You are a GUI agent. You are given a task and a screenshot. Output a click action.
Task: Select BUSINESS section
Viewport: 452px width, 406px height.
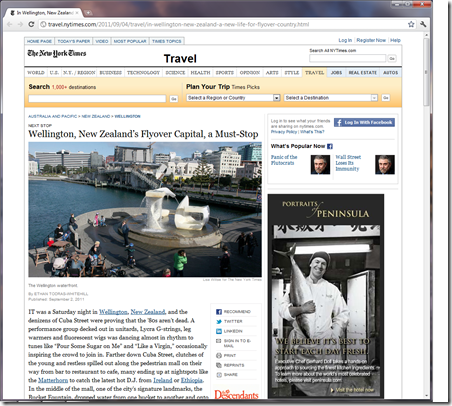coord(111,73)
